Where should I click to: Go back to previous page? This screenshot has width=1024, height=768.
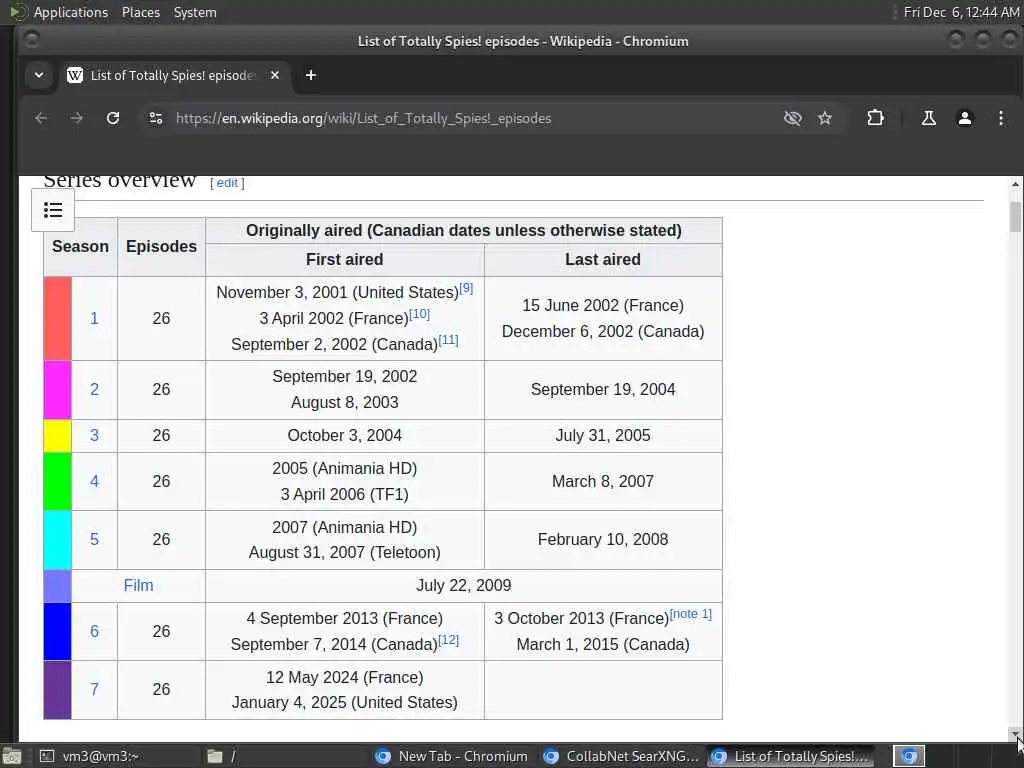(x=40, y=118)
